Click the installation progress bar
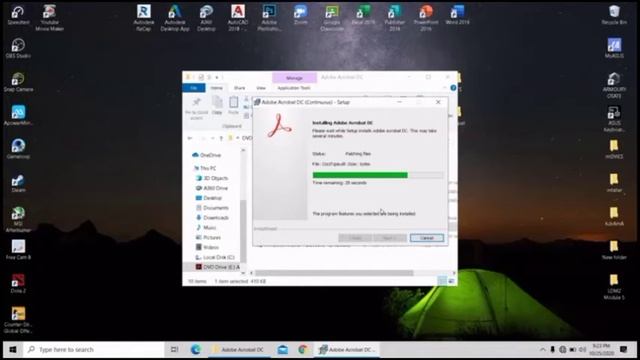Image resolution: width=640 pixels, height=360 pixels. 378,175
